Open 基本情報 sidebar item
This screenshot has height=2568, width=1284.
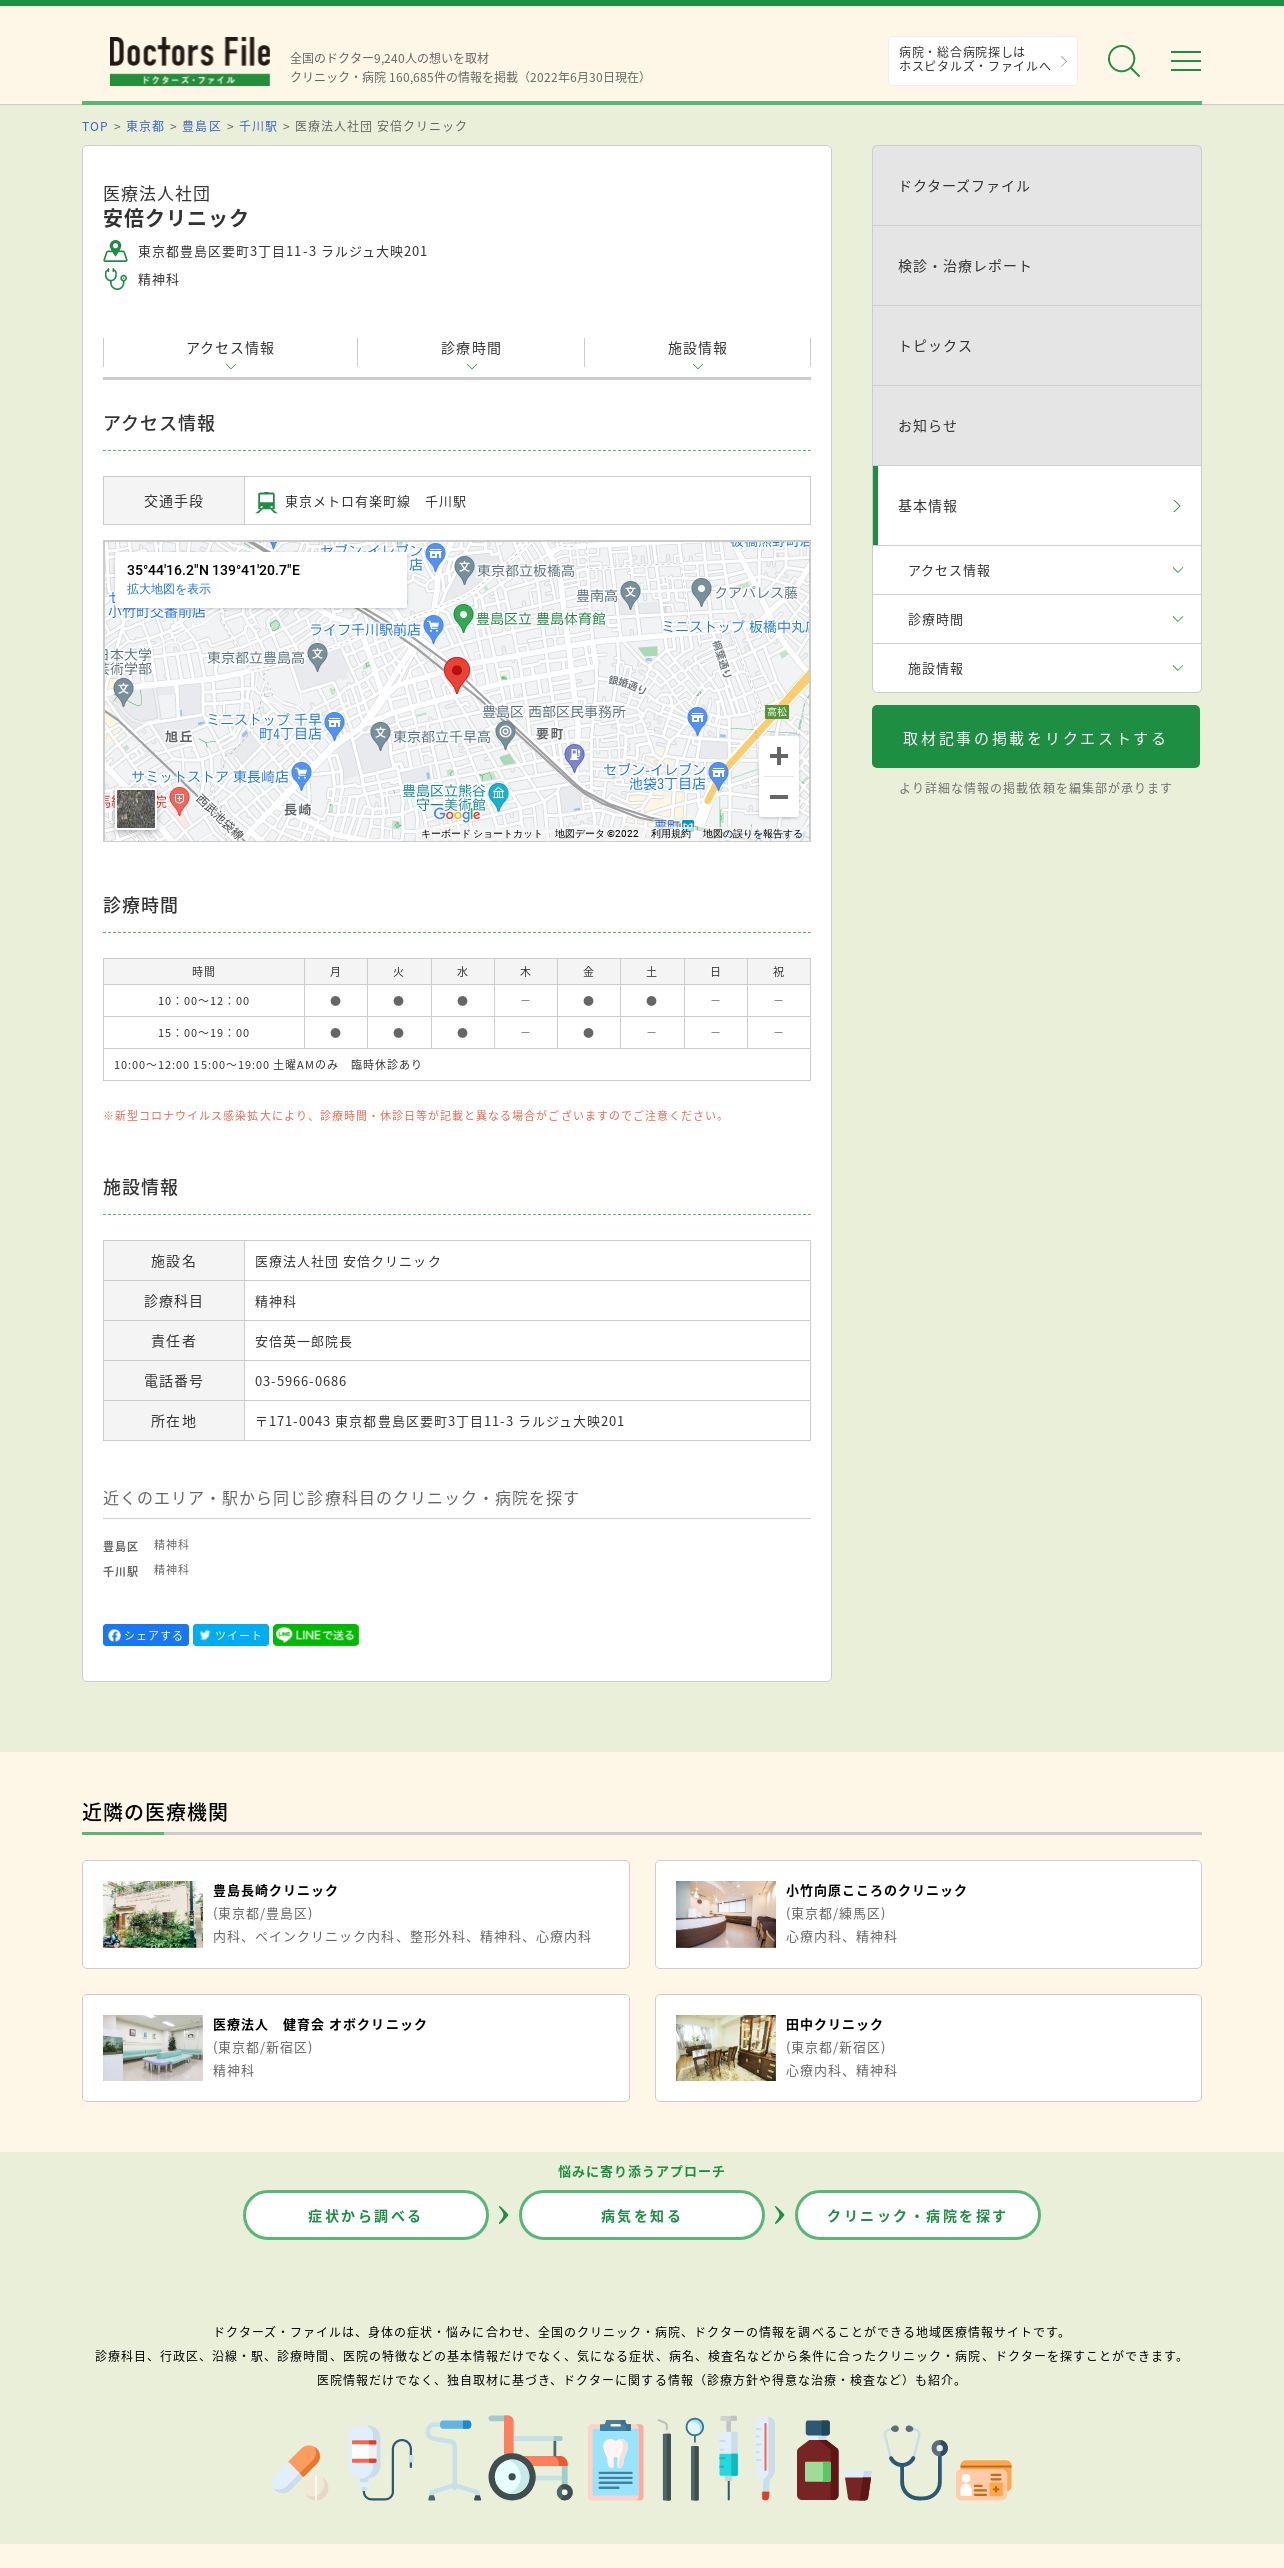(x=1037, y=506)
